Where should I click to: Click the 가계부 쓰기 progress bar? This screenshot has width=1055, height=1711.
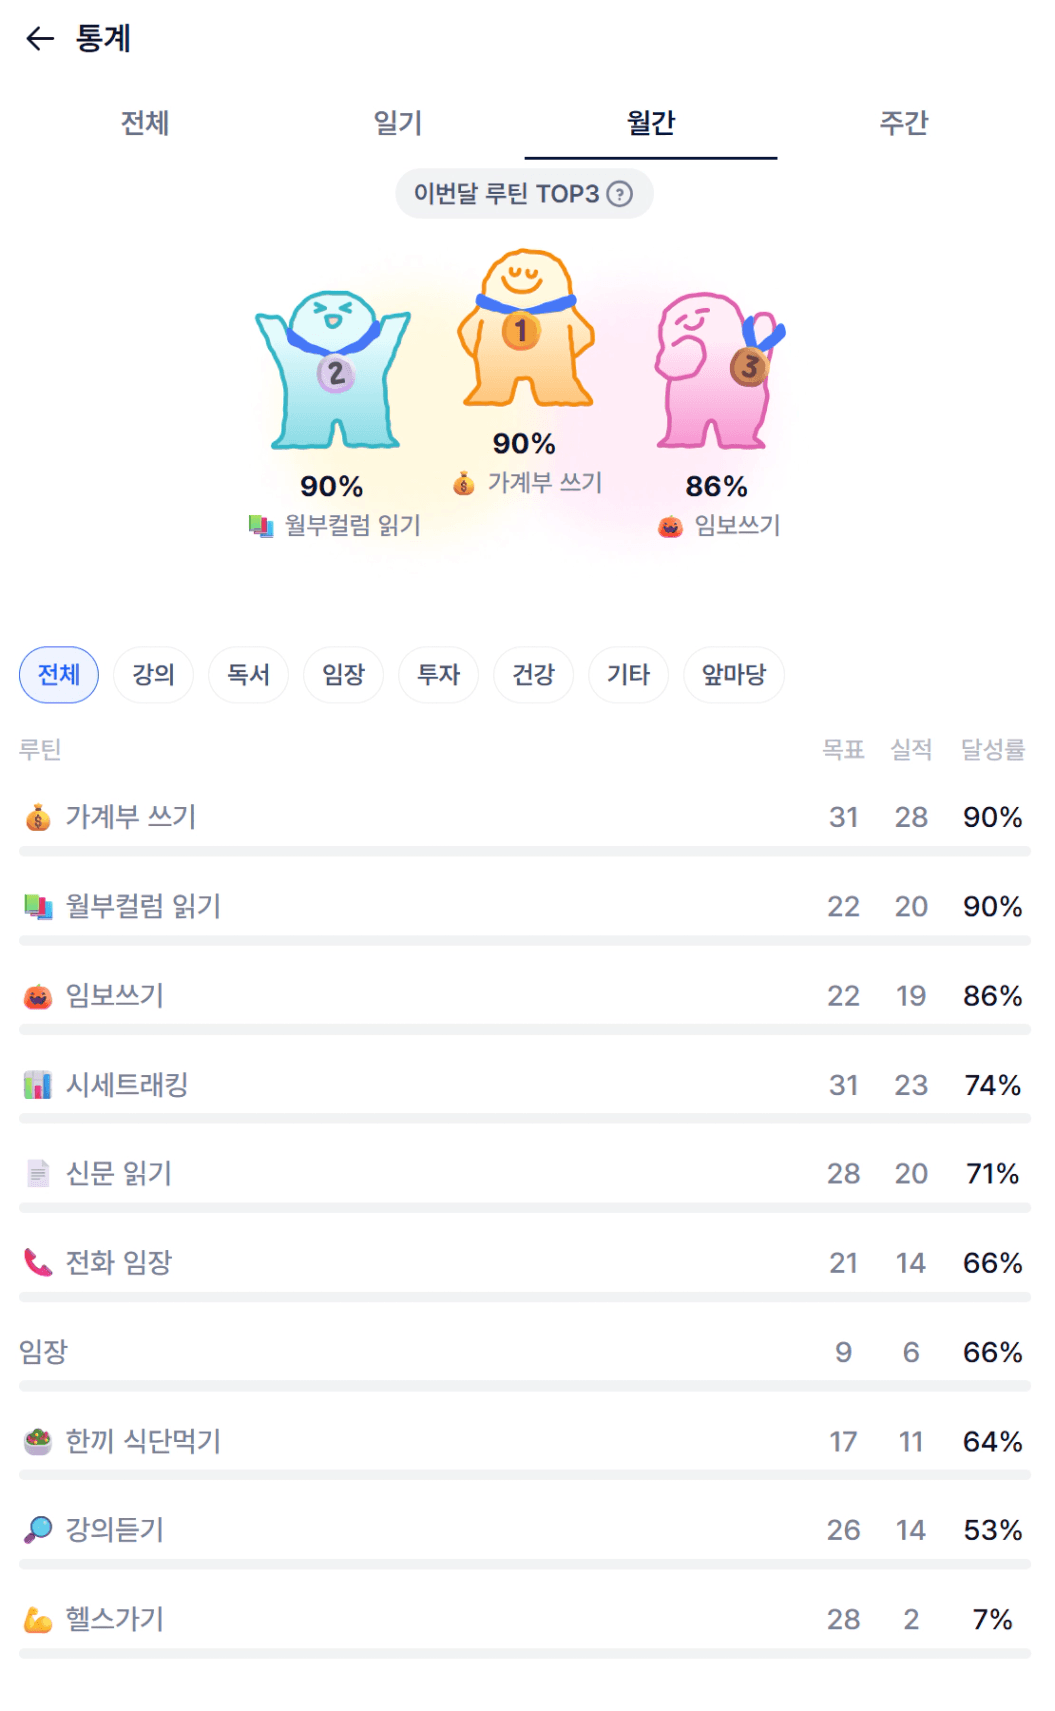pos(524,851)
